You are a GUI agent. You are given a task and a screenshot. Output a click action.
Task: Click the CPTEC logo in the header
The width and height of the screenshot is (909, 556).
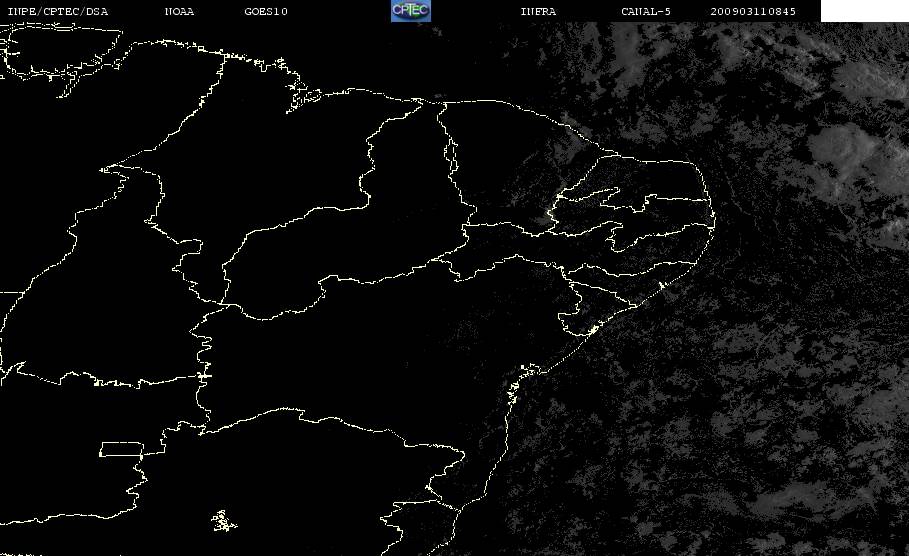[411, 10]
